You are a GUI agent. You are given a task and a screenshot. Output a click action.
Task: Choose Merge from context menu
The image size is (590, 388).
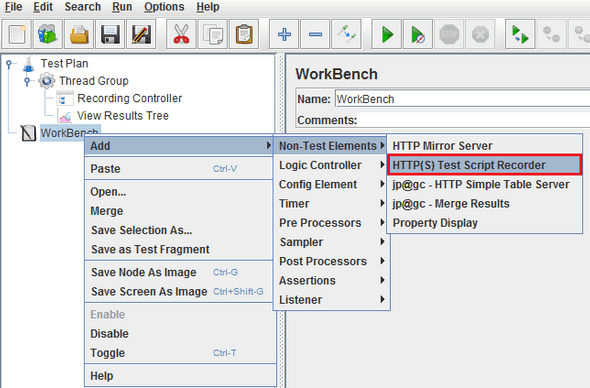[x=180, y=211]
